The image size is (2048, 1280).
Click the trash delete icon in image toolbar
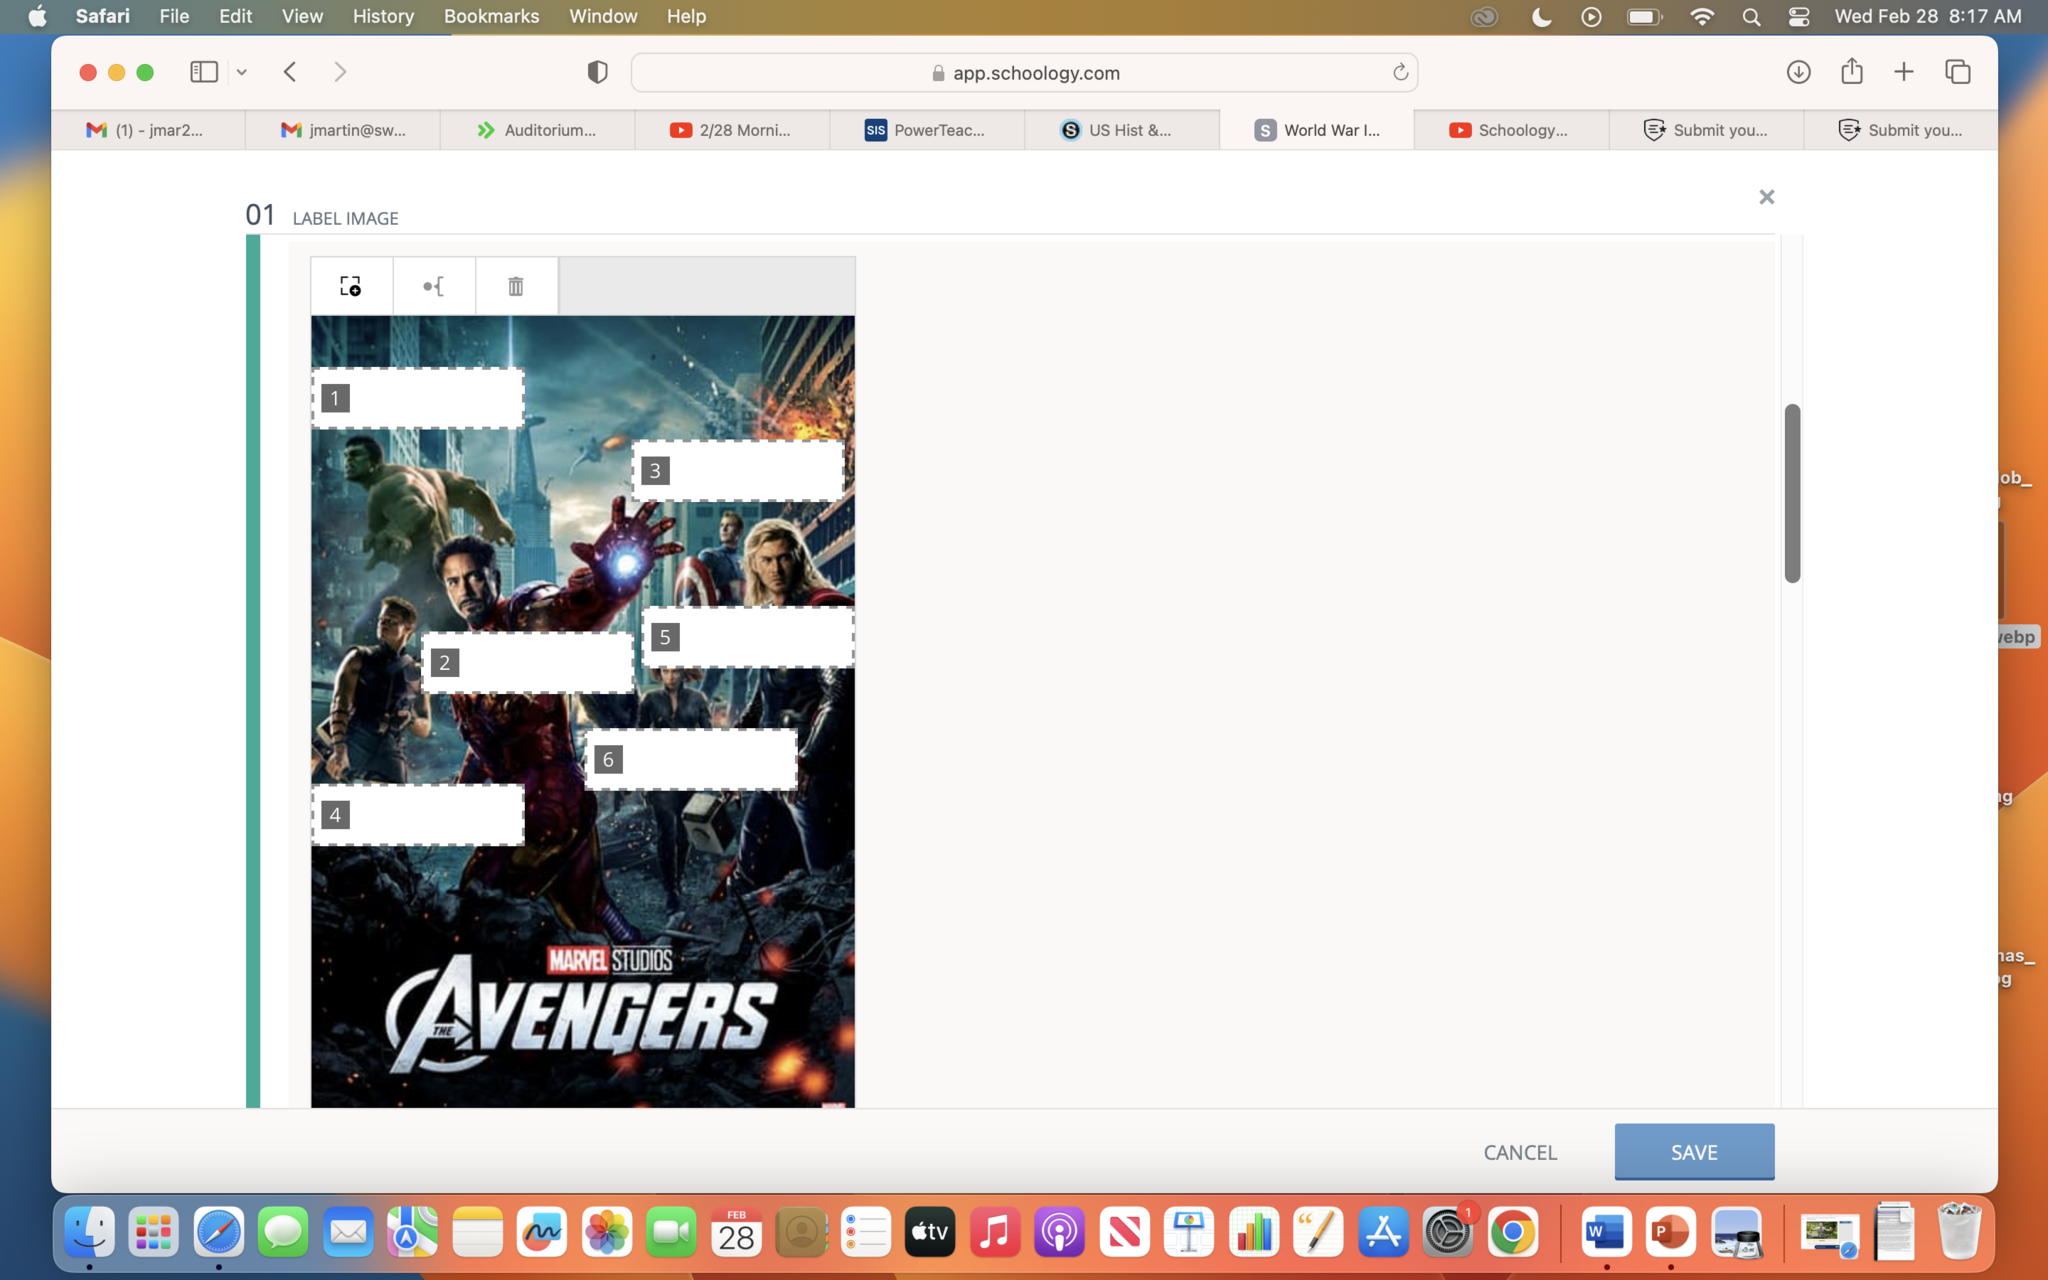point(515,286)
